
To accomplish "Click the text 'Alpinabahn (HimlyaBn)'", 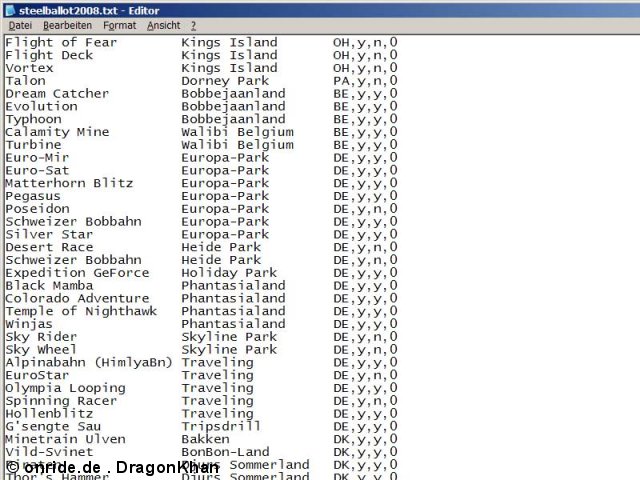I will 89,362.
